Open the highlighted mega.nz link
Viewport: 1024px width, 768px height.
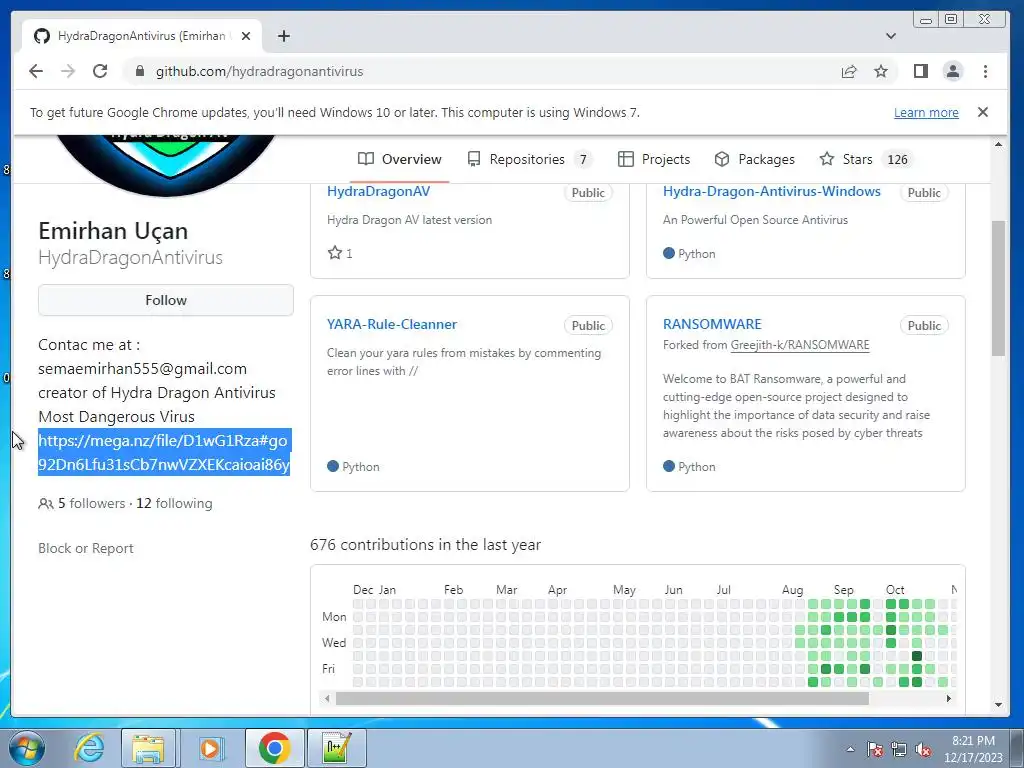(164, 453)
